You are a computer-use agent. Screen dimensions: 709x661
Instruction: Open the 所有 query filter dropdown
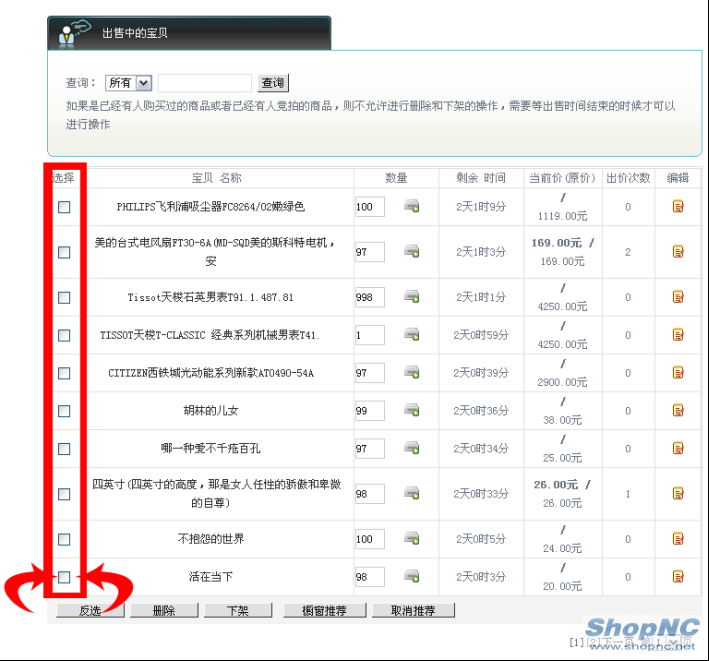(x=129, y=83)
